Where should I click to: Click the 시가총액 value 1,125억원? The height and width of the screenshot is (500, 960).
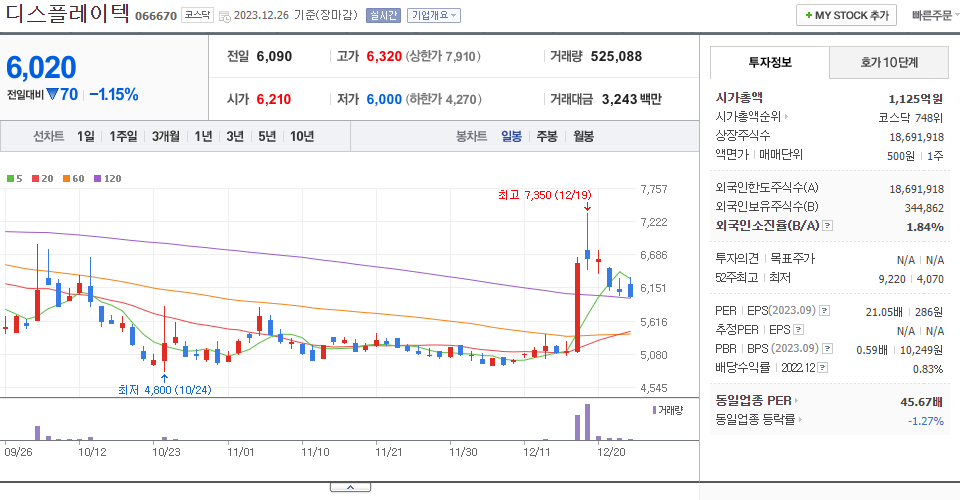coord(916,99)
